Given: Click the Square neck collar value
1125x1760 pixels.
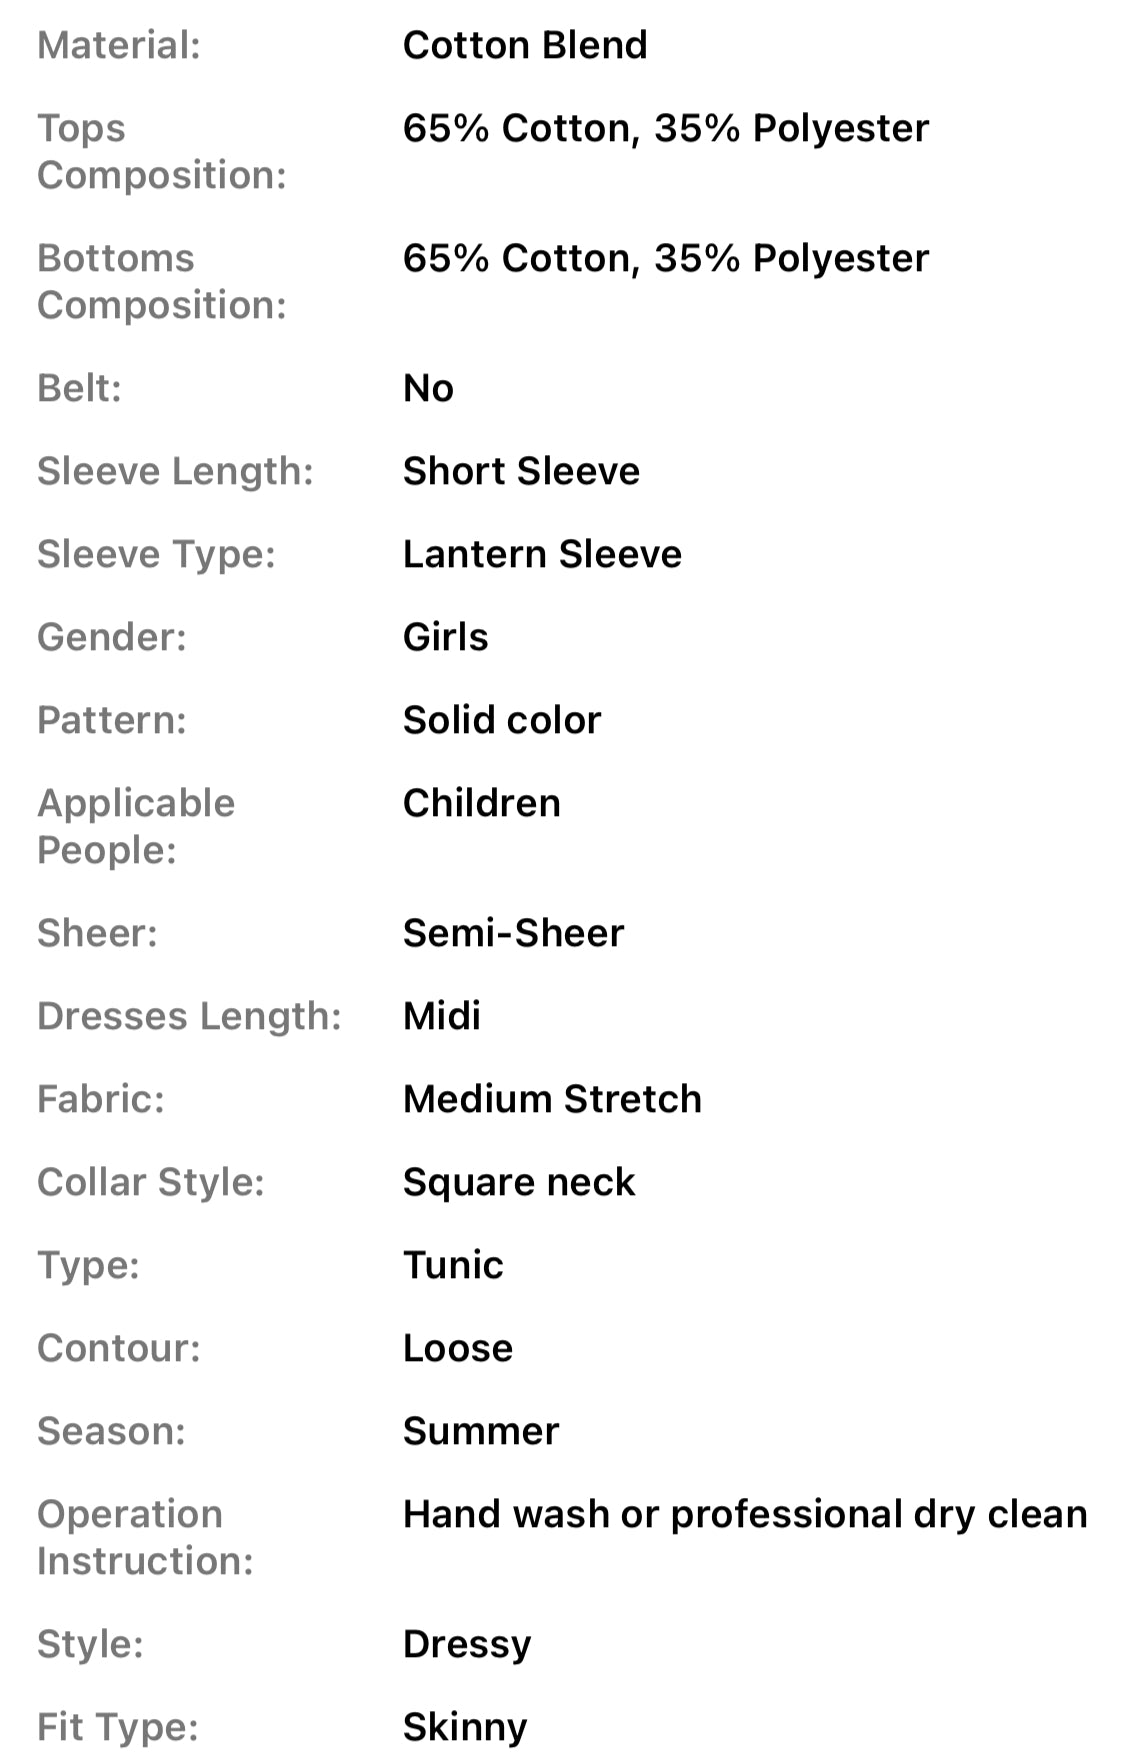Looking at the screenshot, I should [518, 1182].
